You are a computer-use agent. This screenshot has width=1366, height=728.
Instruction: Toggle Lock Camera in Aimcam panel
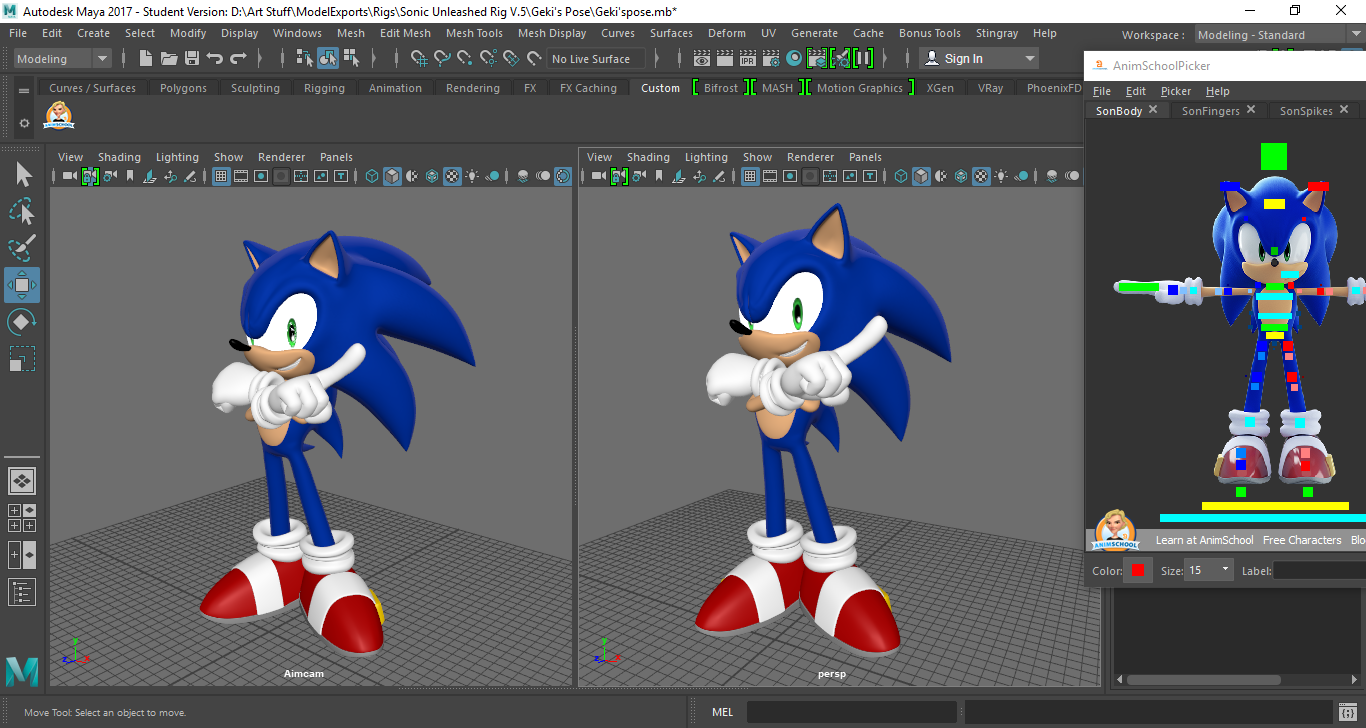tap(90, 176)
